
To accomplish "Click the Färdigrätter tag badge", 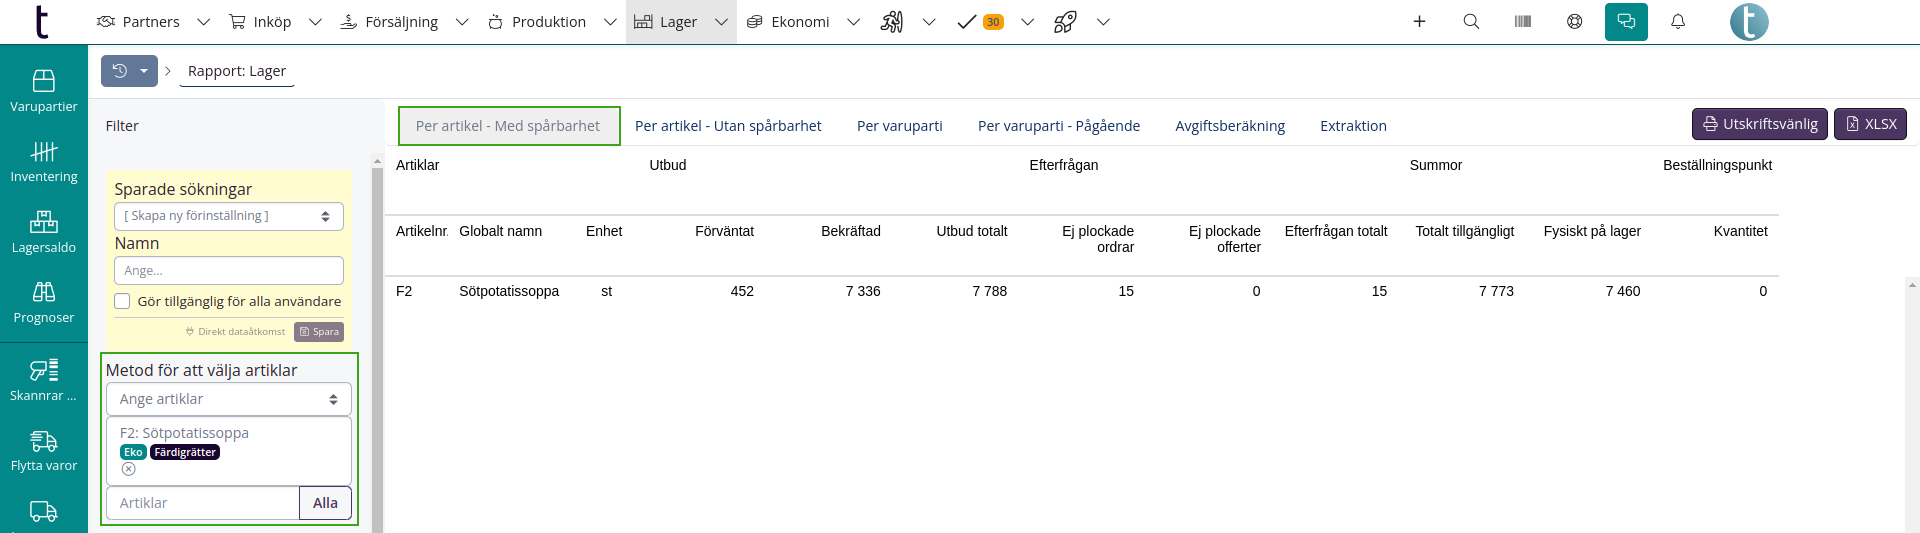I will [185, 452].
